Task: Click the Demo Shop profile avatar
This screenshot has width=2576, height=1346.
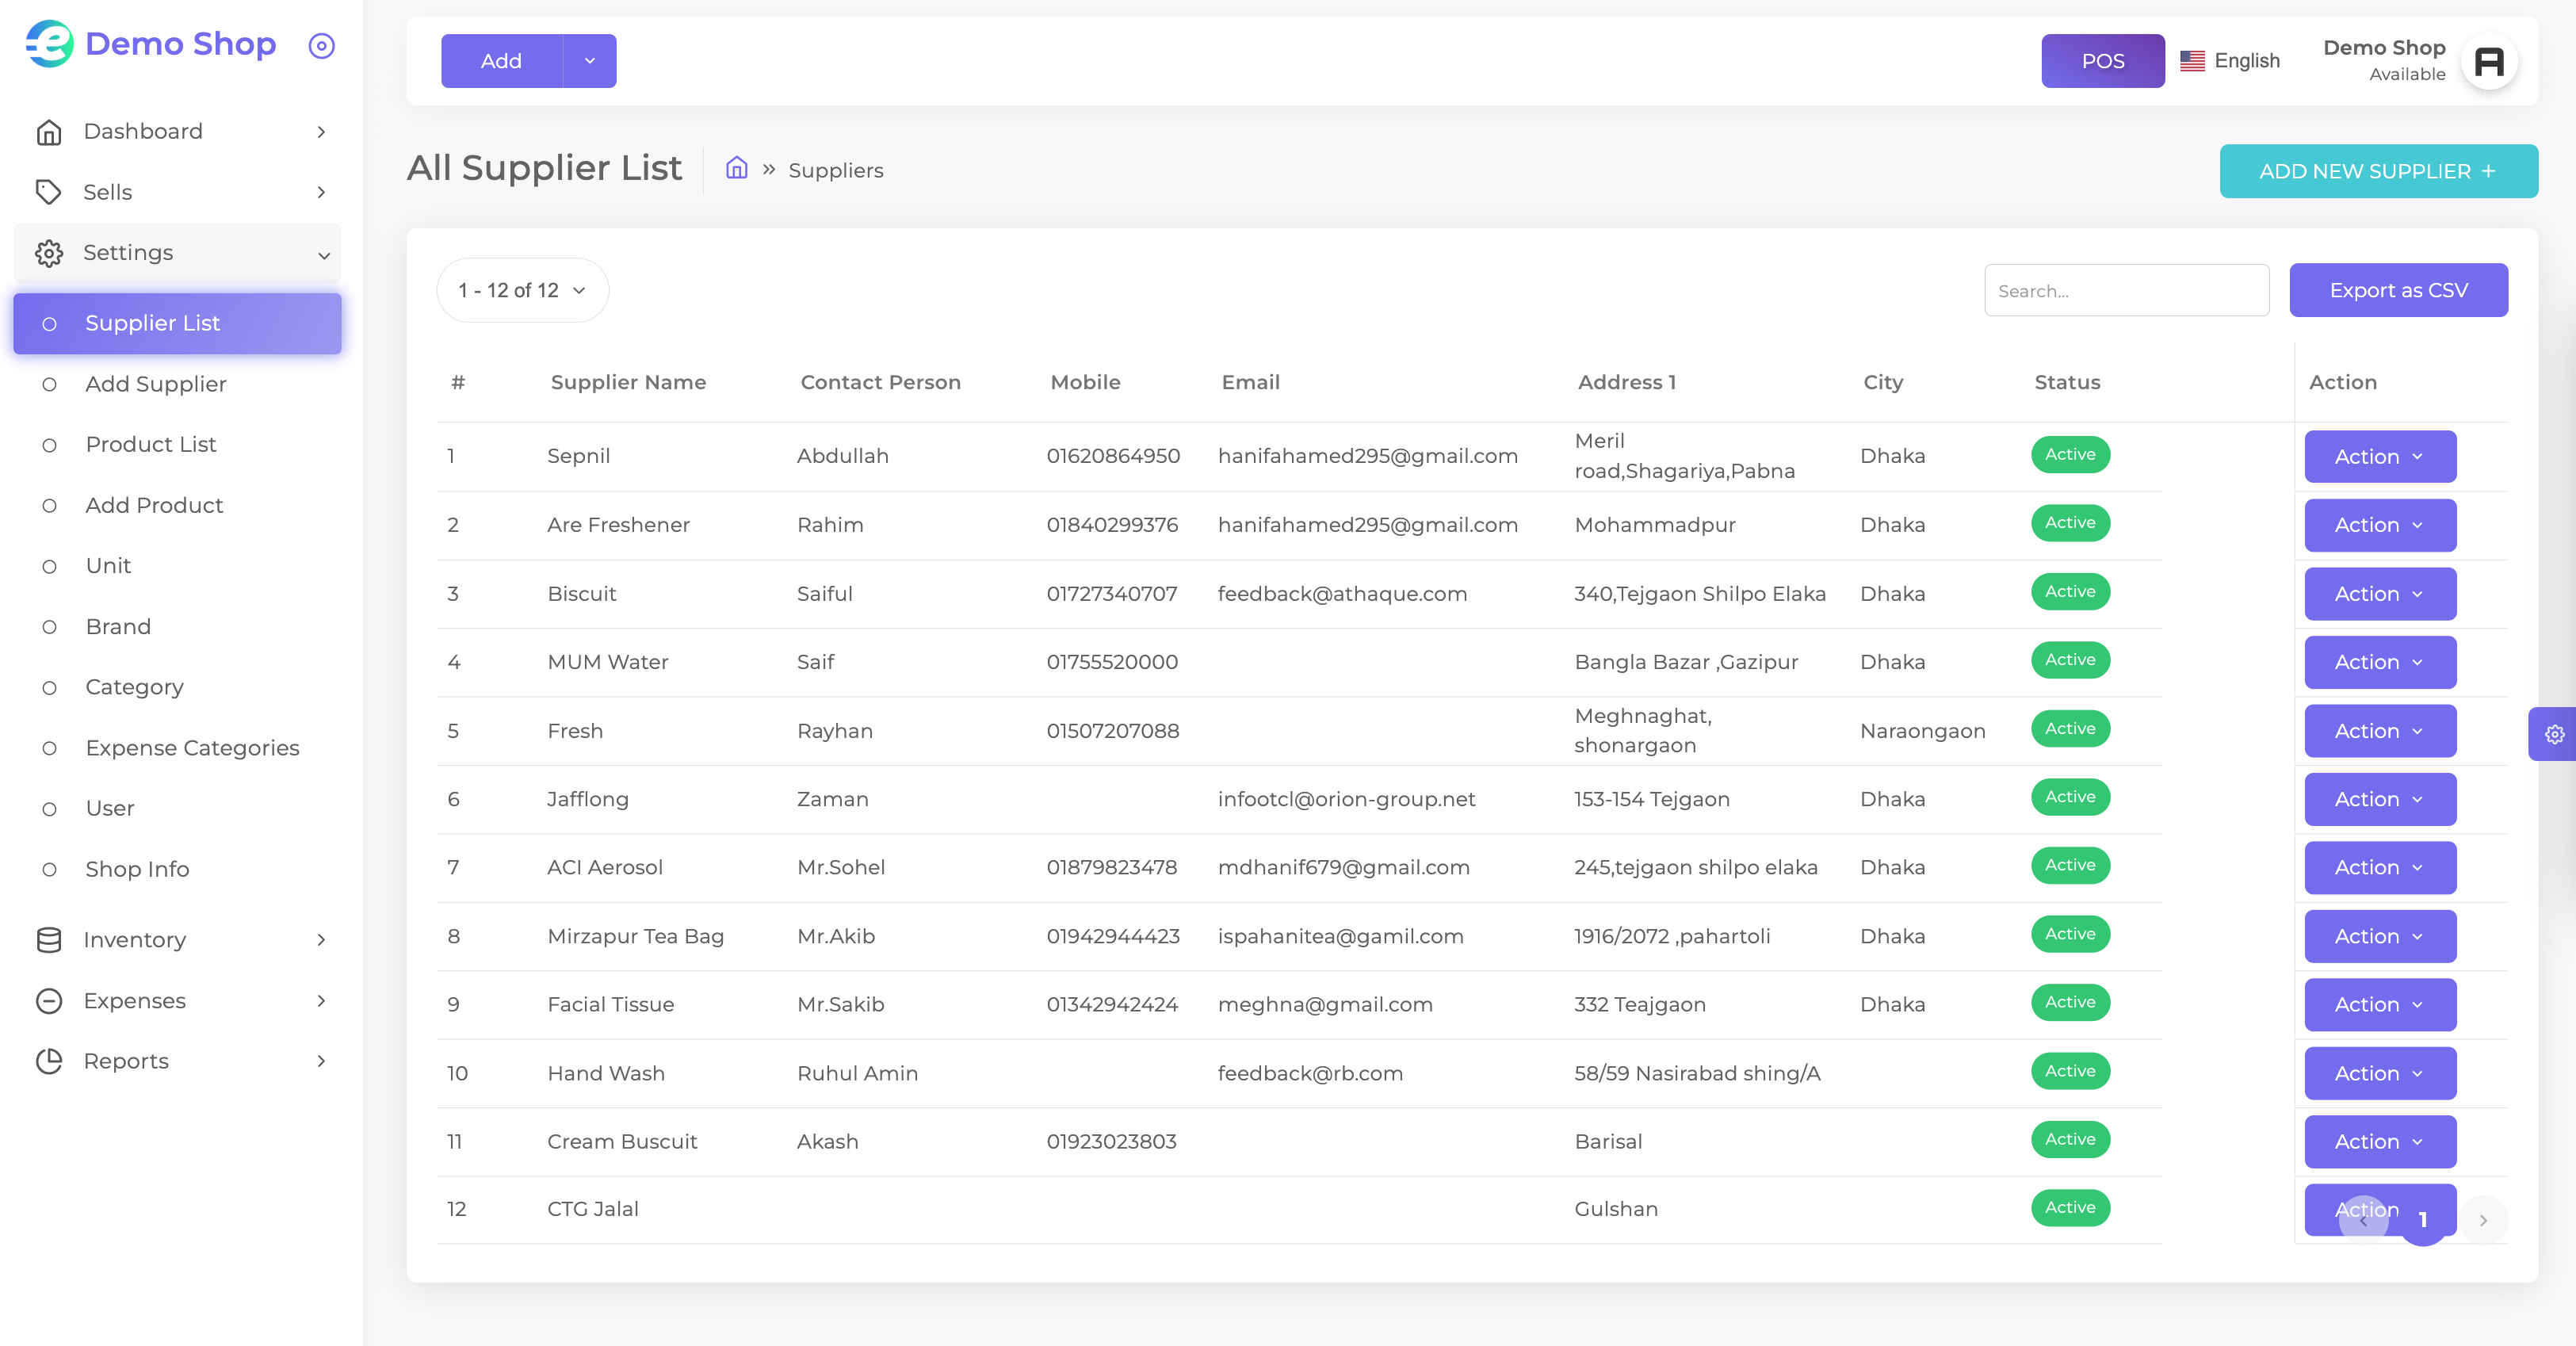Action: [x=2488, y=62]
